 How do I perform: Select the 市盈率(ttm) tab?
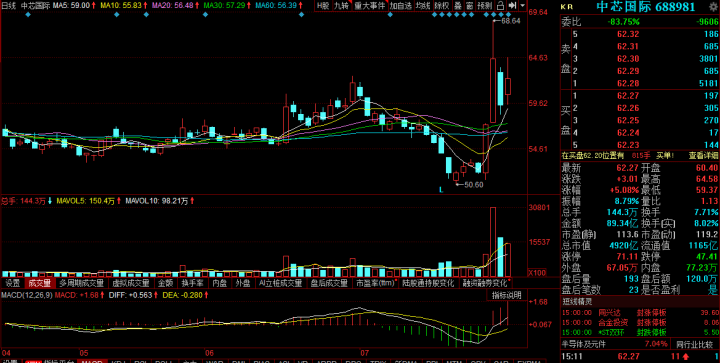click(376, 283)
